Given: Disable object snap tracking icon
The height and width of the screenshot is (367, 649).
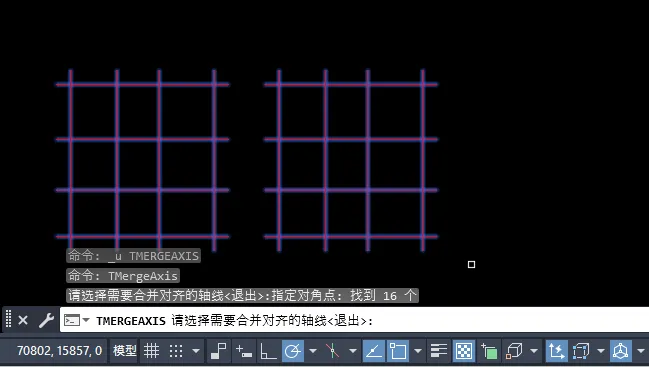Looking at the screenshot, I should (374, 351).
